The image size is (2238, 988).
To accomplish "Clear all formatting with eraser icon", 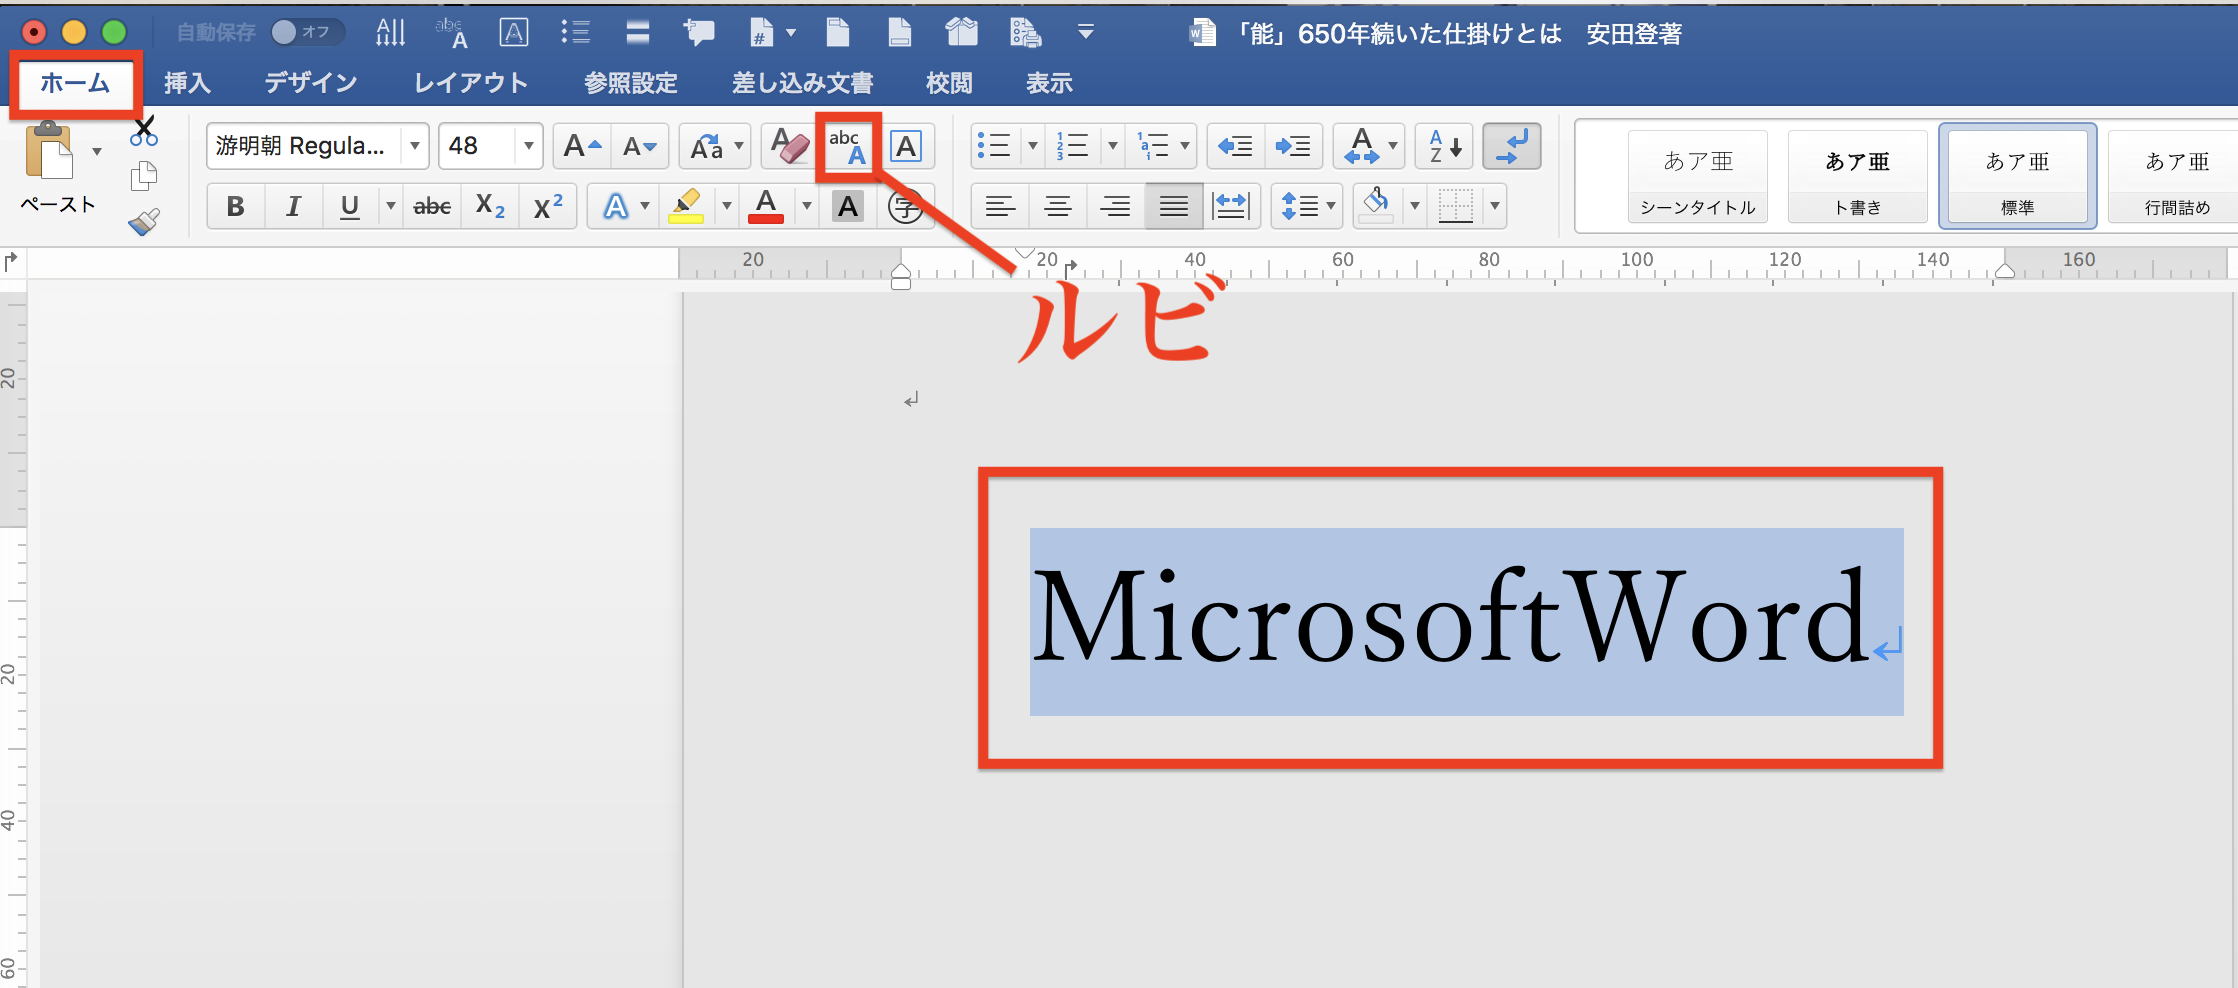I will tap(790, 147).
